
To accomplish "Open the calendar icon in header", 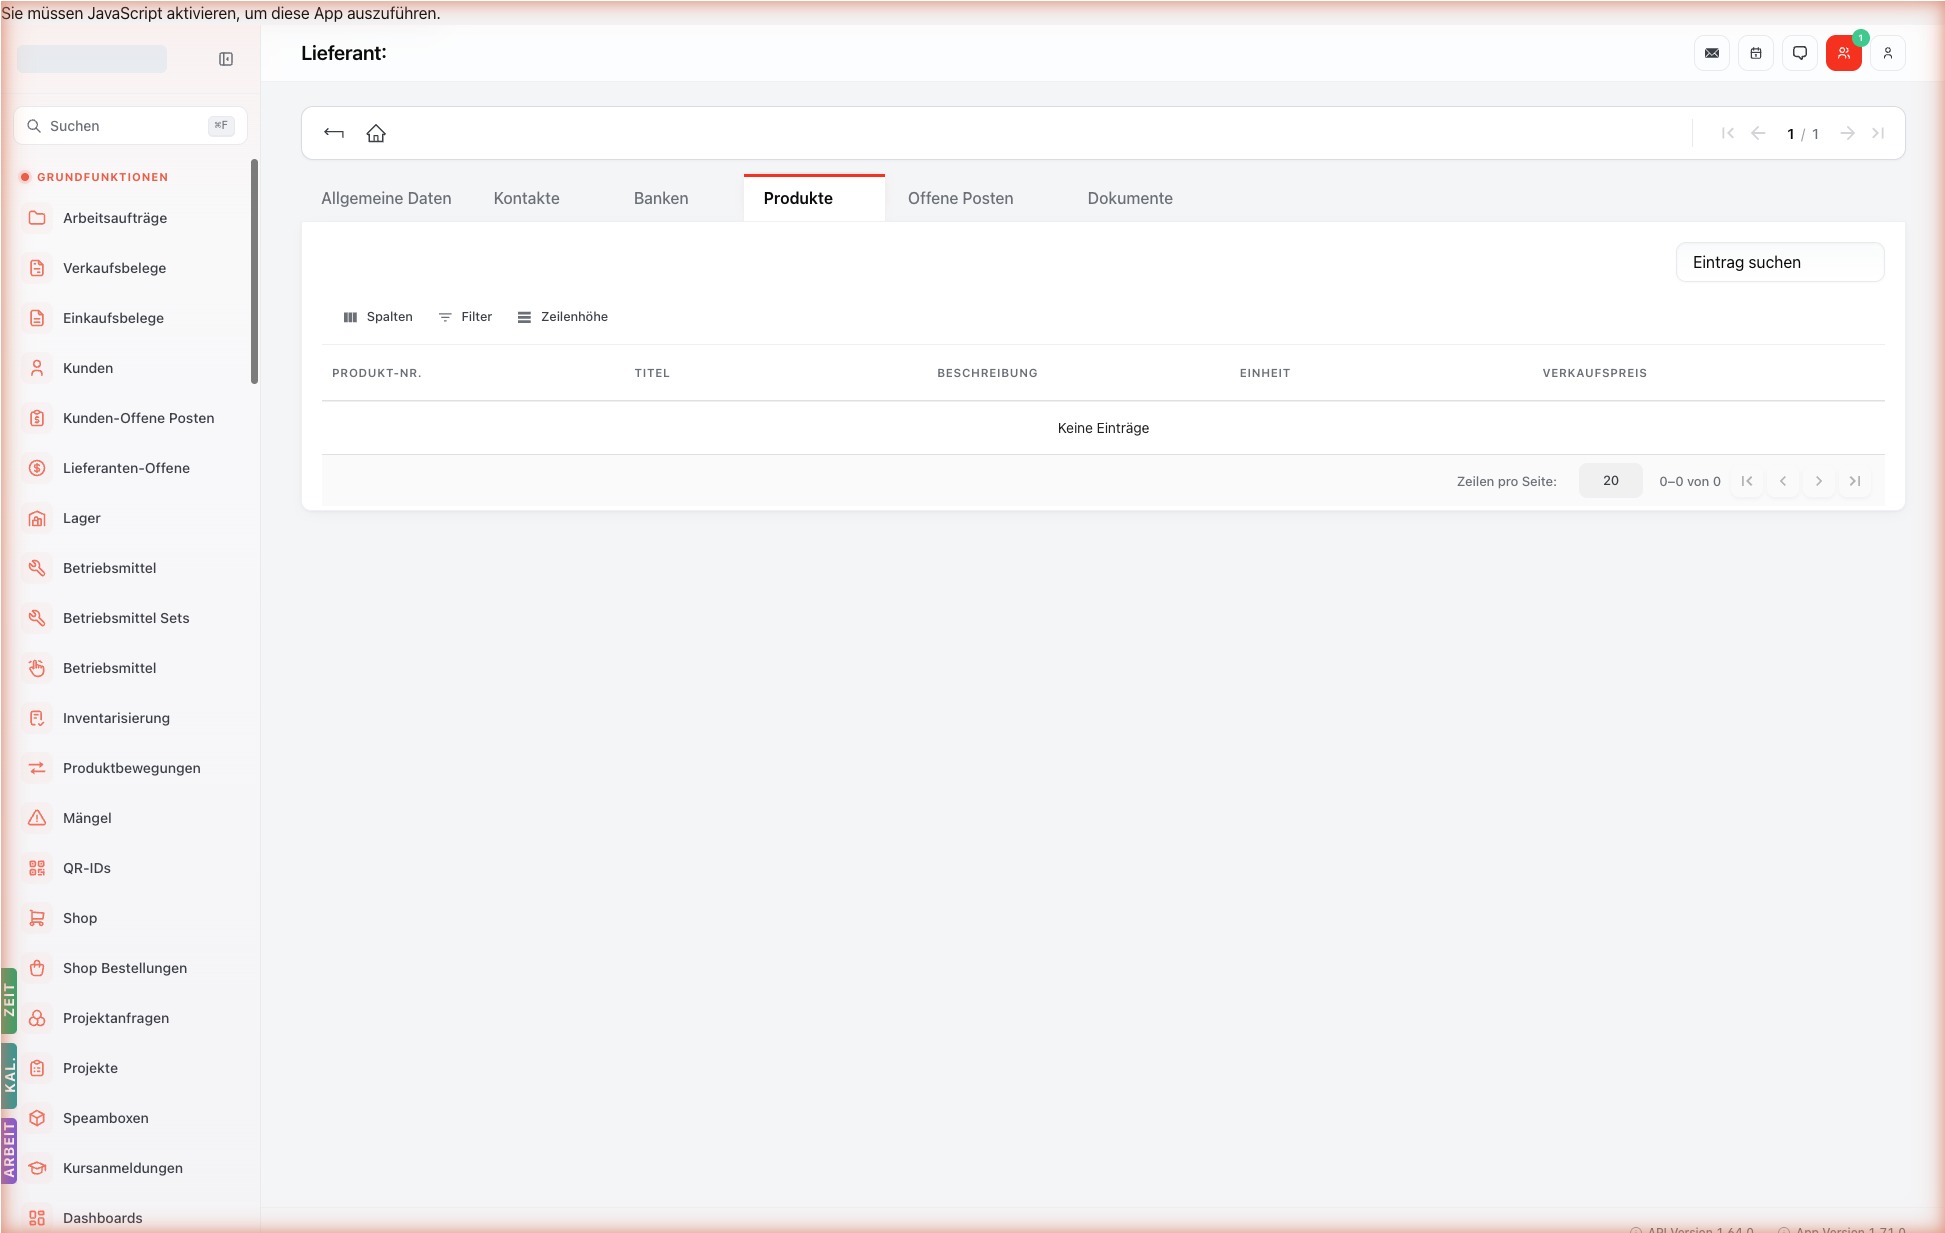I will [1756, 53].
